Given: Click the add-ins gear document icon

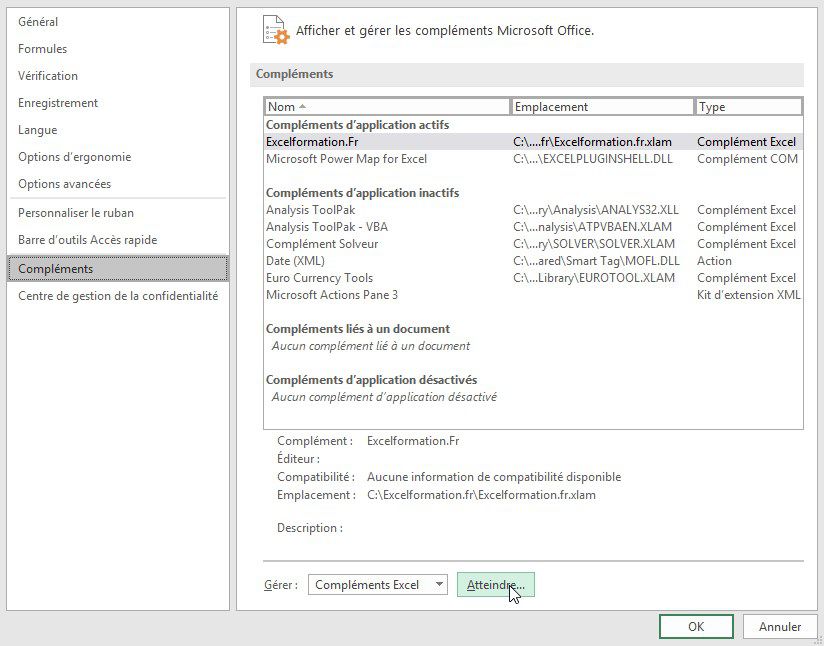Looking at the screenshot, I should (276, 30).
